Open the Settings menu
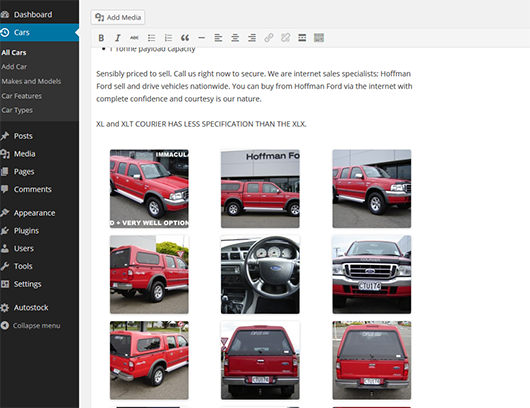 point(39,284)
